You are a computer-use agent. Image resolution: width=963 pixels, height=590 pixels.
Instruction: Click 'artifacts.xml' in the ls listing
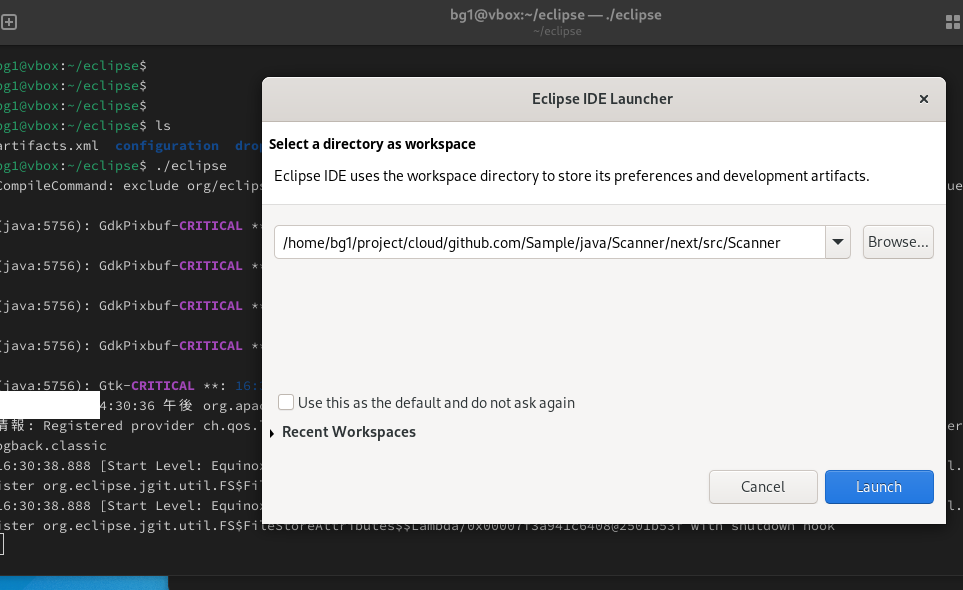[42, 145]
